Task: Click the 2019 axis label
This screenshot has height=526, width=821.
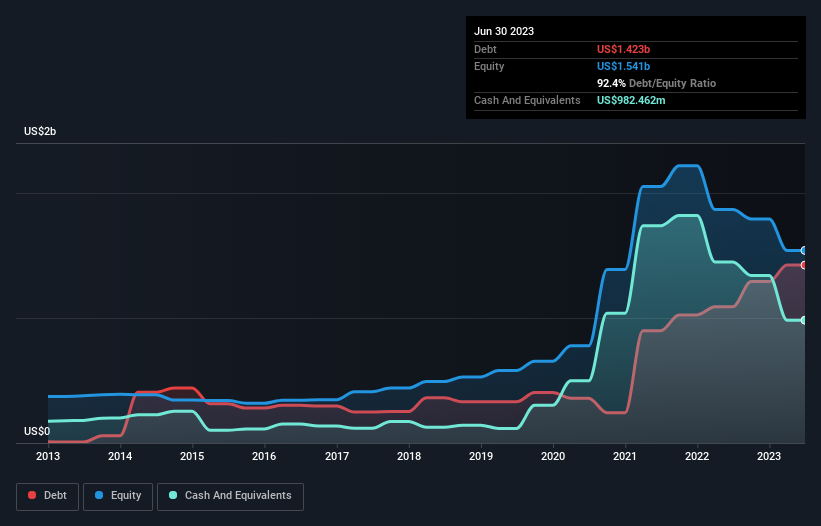Action: (481, 456)
